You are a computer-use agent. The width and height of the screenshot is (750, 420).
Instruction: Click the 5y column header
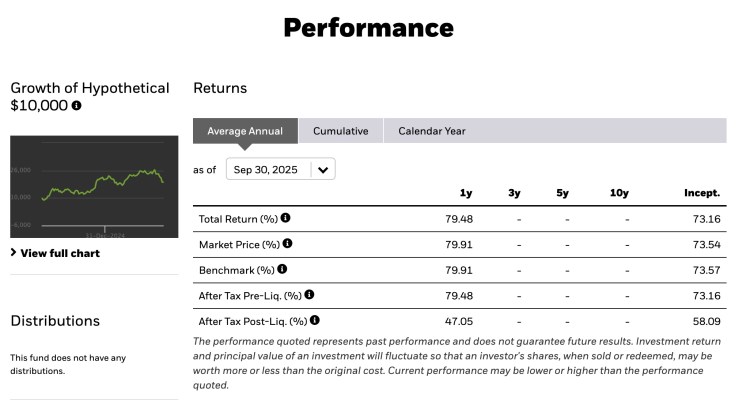click(563, 192)
